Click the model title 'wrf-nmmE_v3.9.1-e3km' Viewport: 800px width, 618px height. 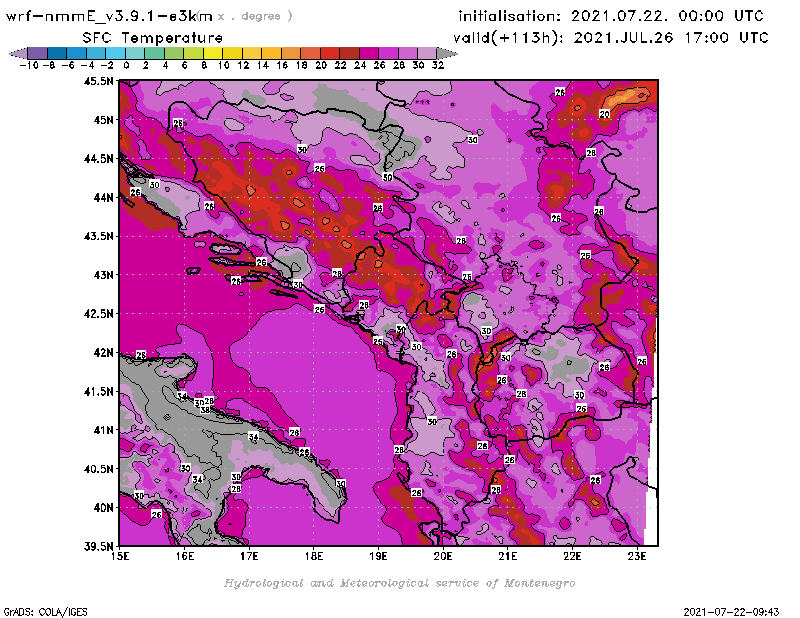109,16
